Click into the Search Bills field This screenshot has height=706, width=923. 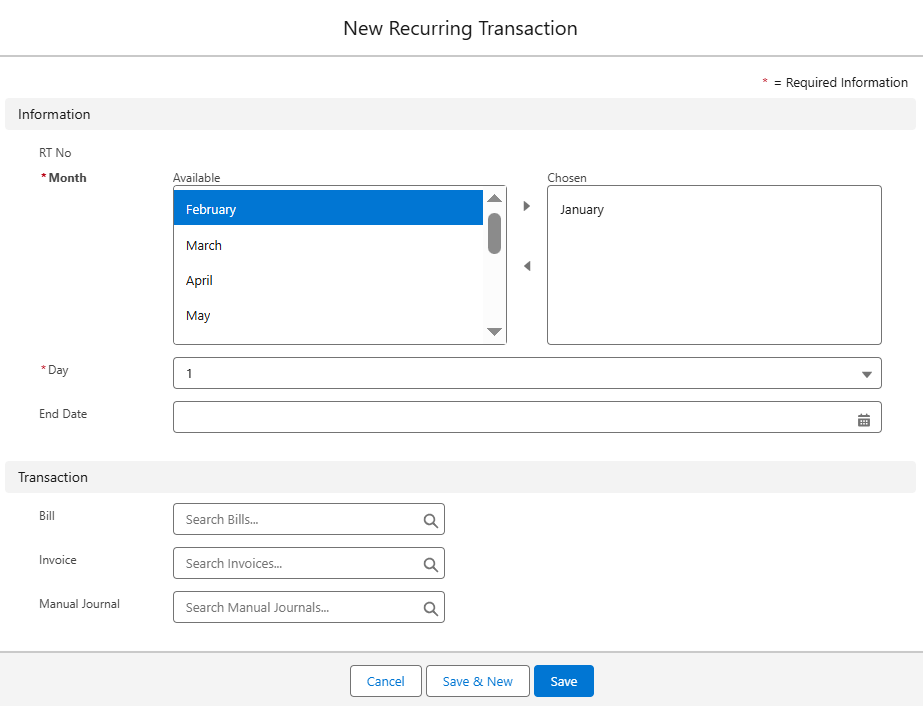[x=300, y=520]
